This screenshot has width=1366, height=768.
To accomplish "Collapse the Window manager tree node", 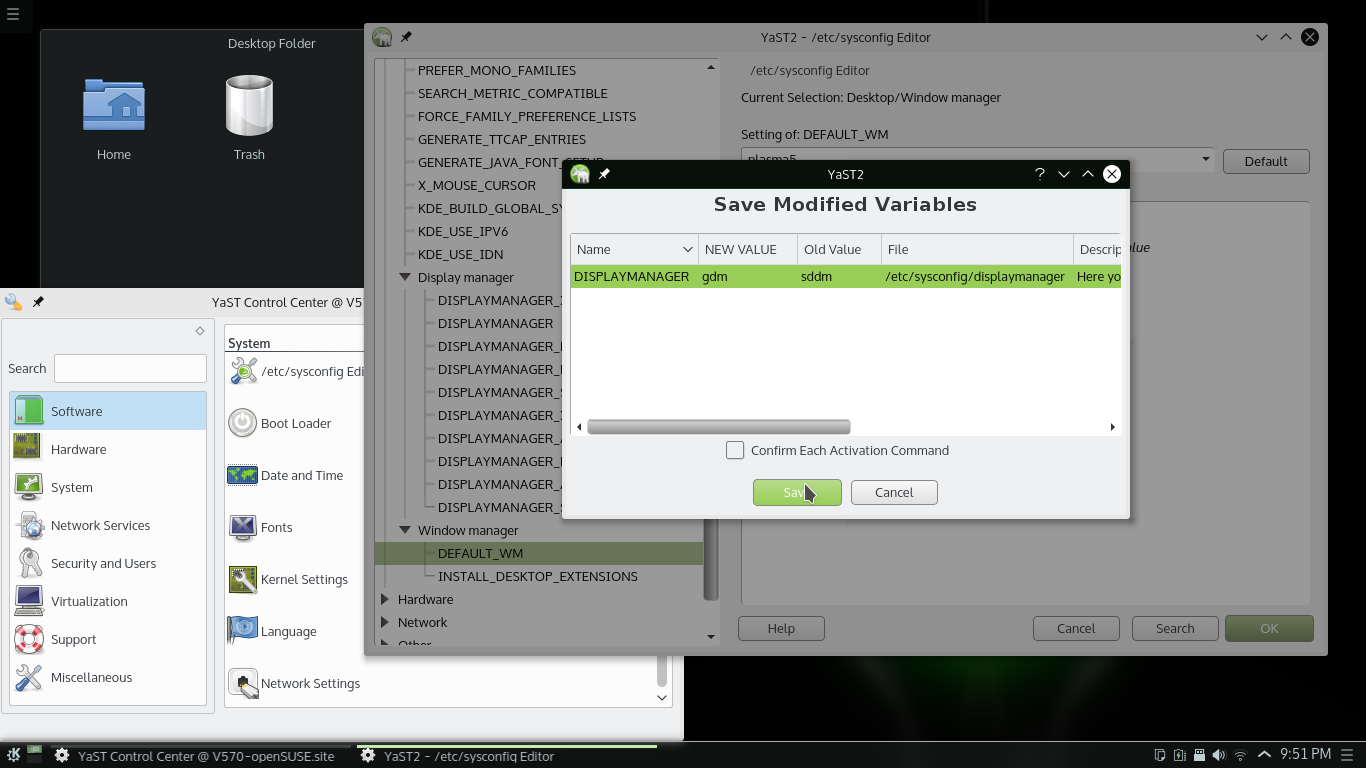I will [x=405, y=530].
